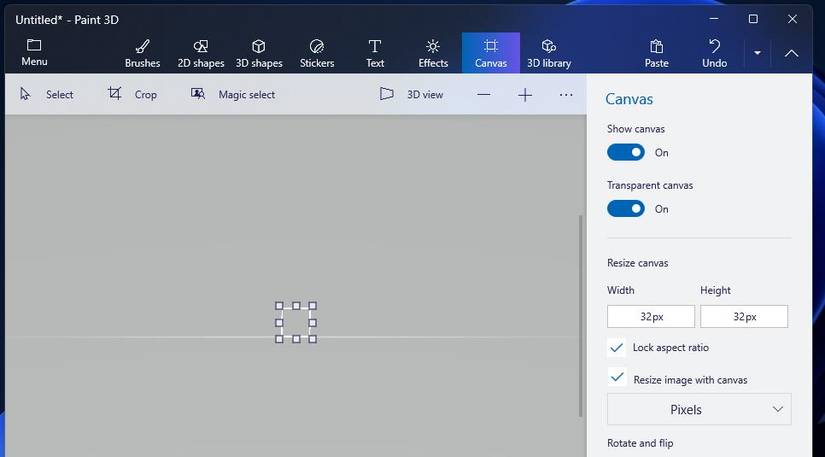This screenshot has width=825, height=457.
Task: Zoom in with the plus button
Action: click(x=525, y=95)
